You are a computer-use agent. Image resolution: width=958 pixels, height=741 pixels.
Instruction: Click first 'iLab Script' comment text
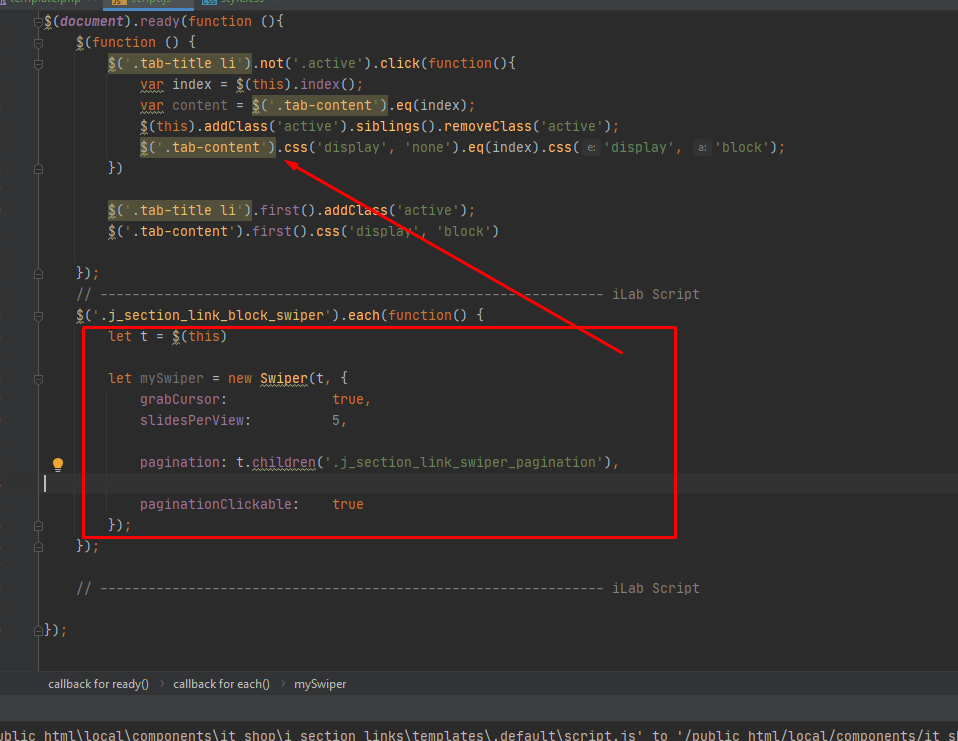point(656,294)
